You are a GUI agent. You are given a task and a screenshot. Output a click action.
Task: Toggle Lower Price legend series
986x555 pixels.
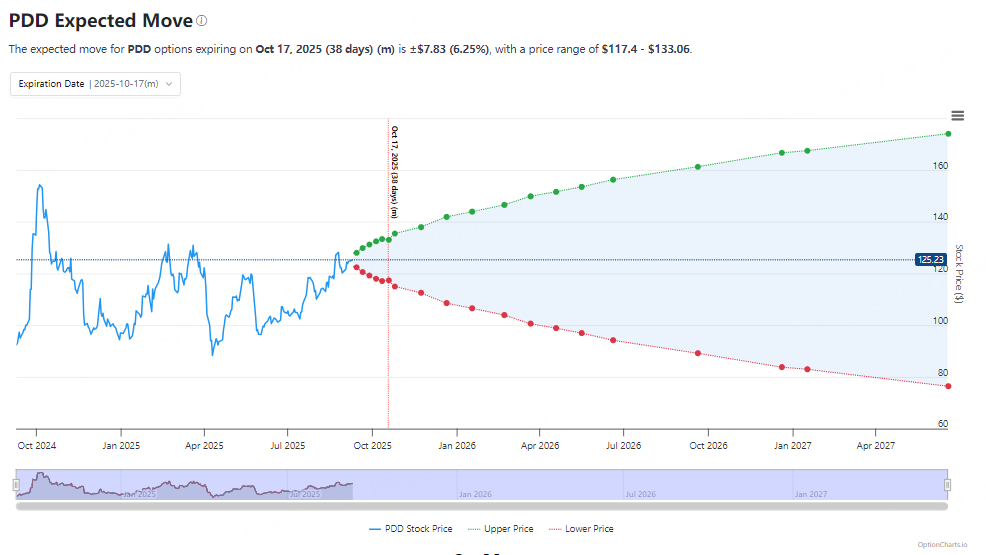point(581,529)
